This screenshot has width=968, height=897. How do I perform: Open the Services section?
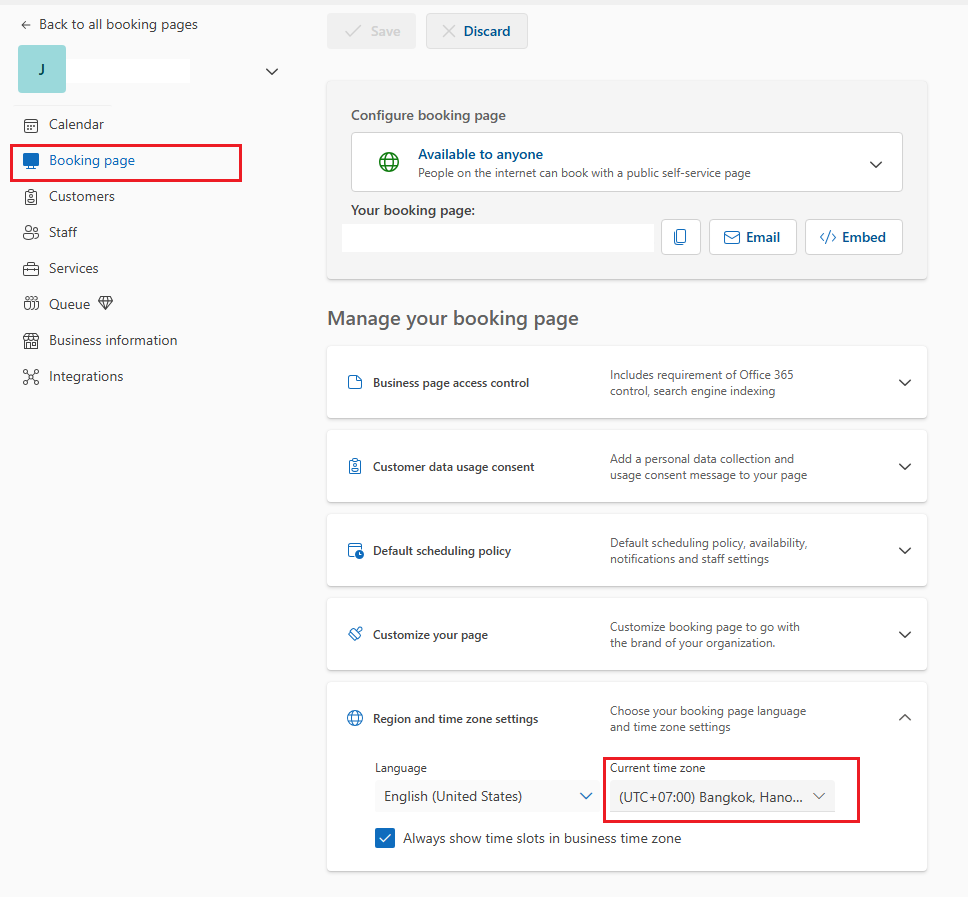[73, 269]
